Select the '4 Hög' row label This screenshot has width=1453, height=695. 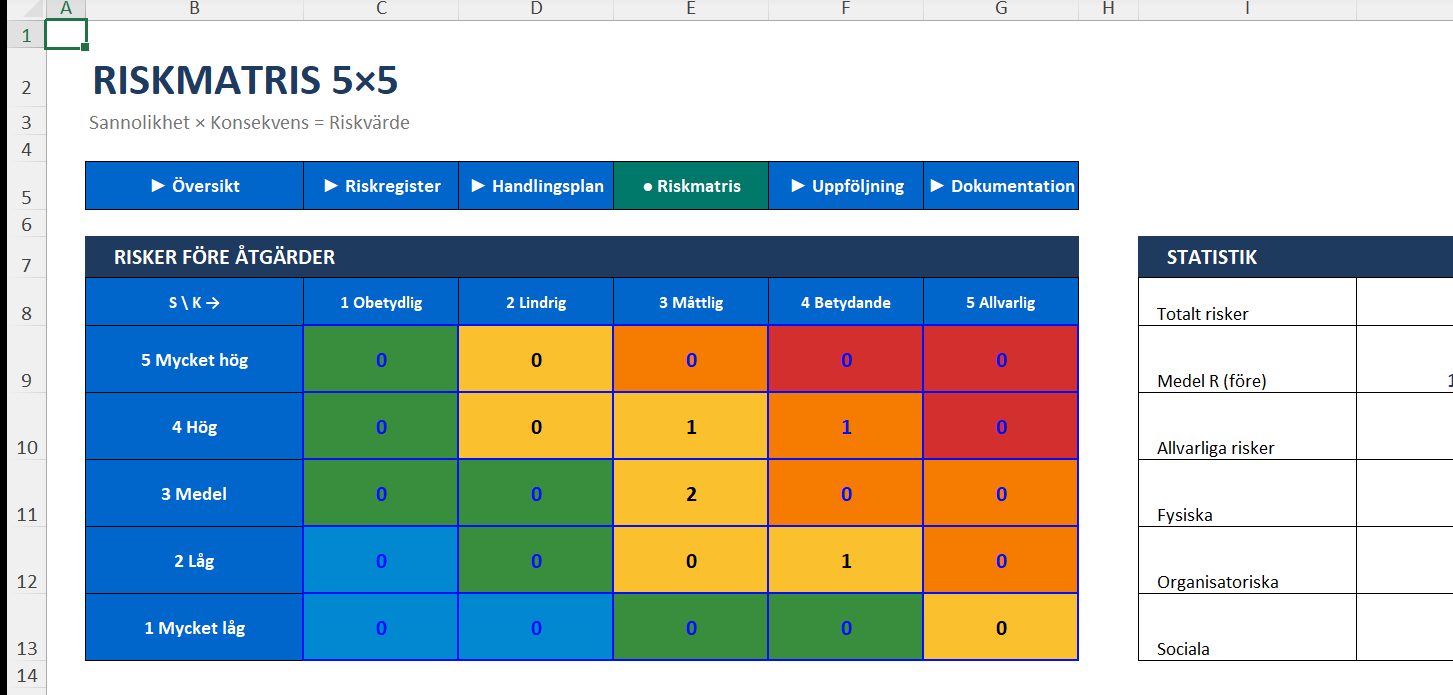pos(194,426)
